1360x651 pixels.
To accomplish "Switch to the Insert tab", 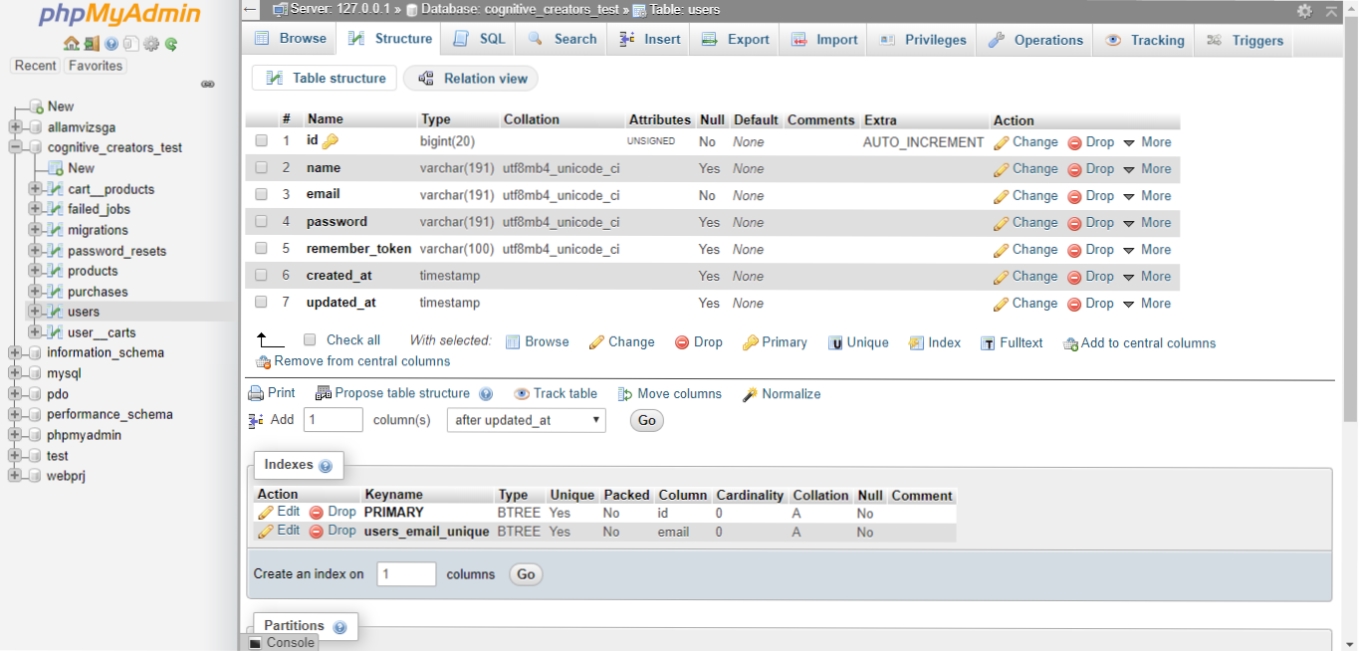I will [x=649, y=39].
